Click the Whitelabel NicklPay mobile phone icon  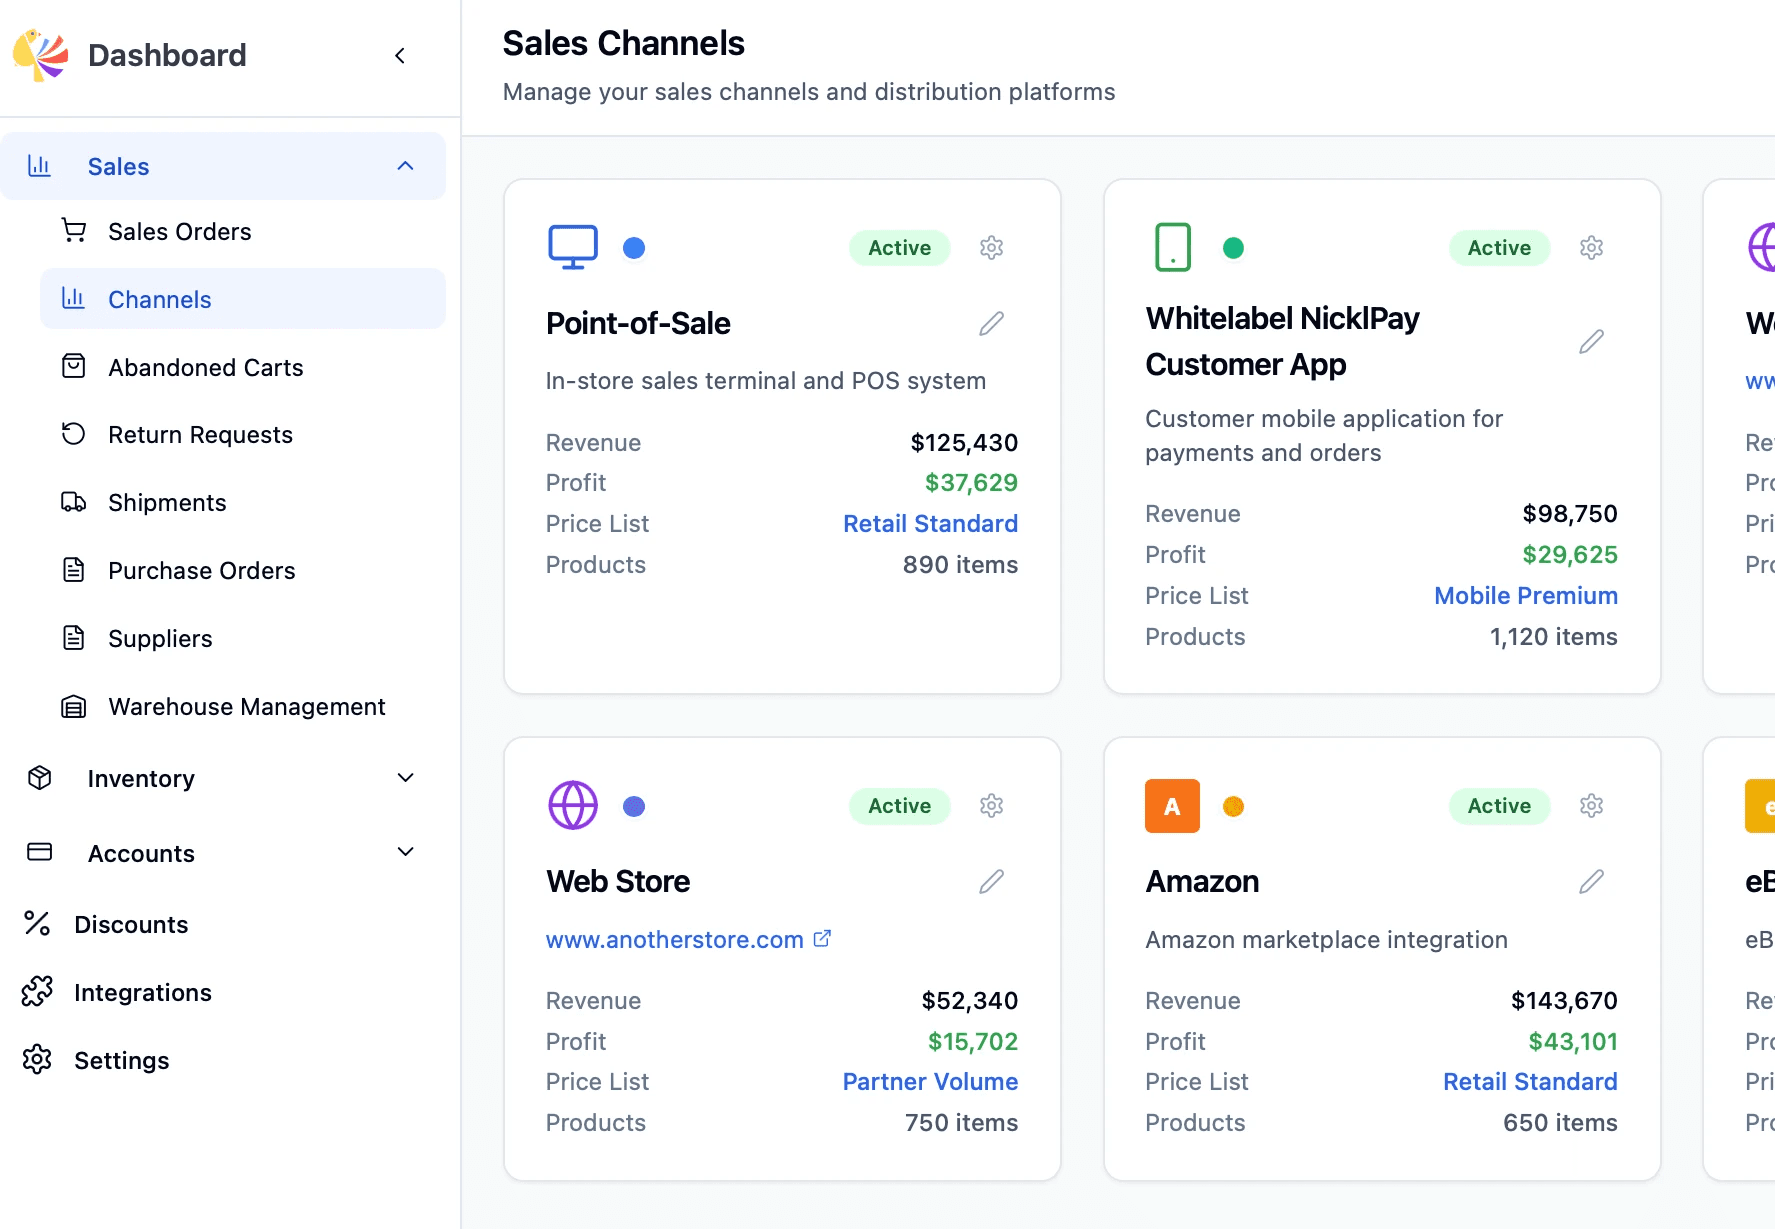pyautogui.click(x=1173, y=247)
